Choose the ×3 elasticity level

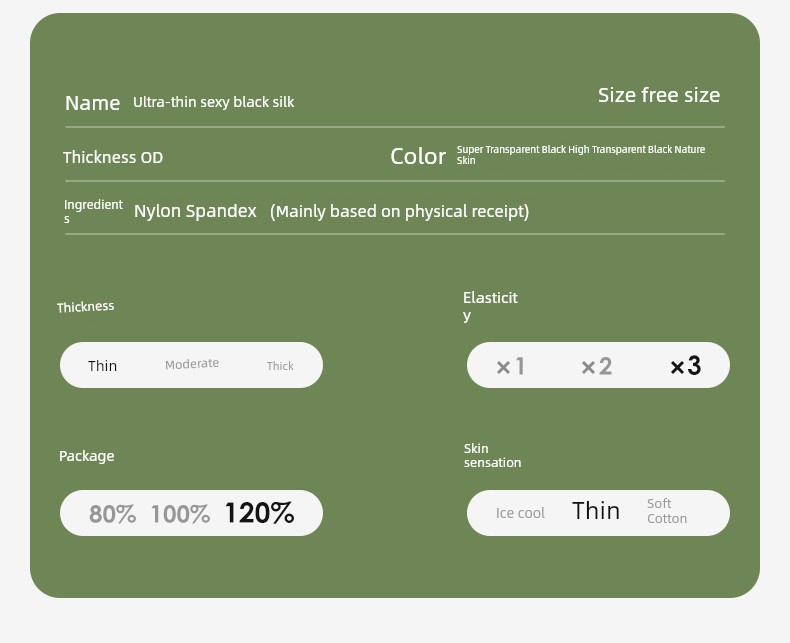[x=685, y=366]
